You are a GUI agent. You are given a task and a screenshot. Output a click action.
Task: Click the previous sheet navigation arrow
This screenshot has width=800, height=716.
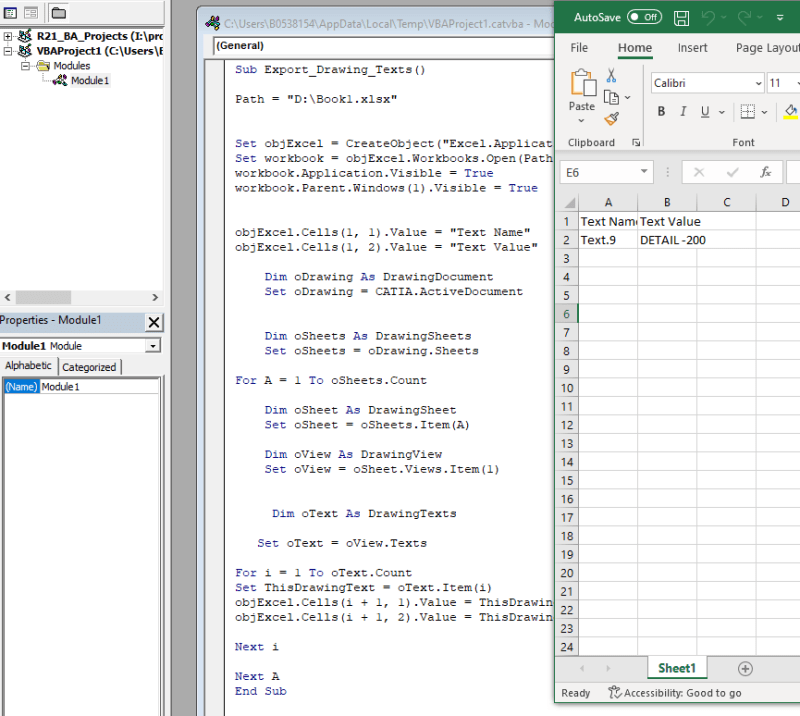coord(582,668)
